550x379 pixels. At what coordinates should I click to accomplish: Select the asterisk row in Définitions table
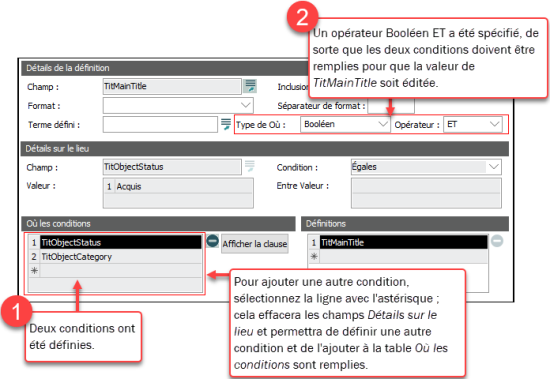(x=398, y=257)
